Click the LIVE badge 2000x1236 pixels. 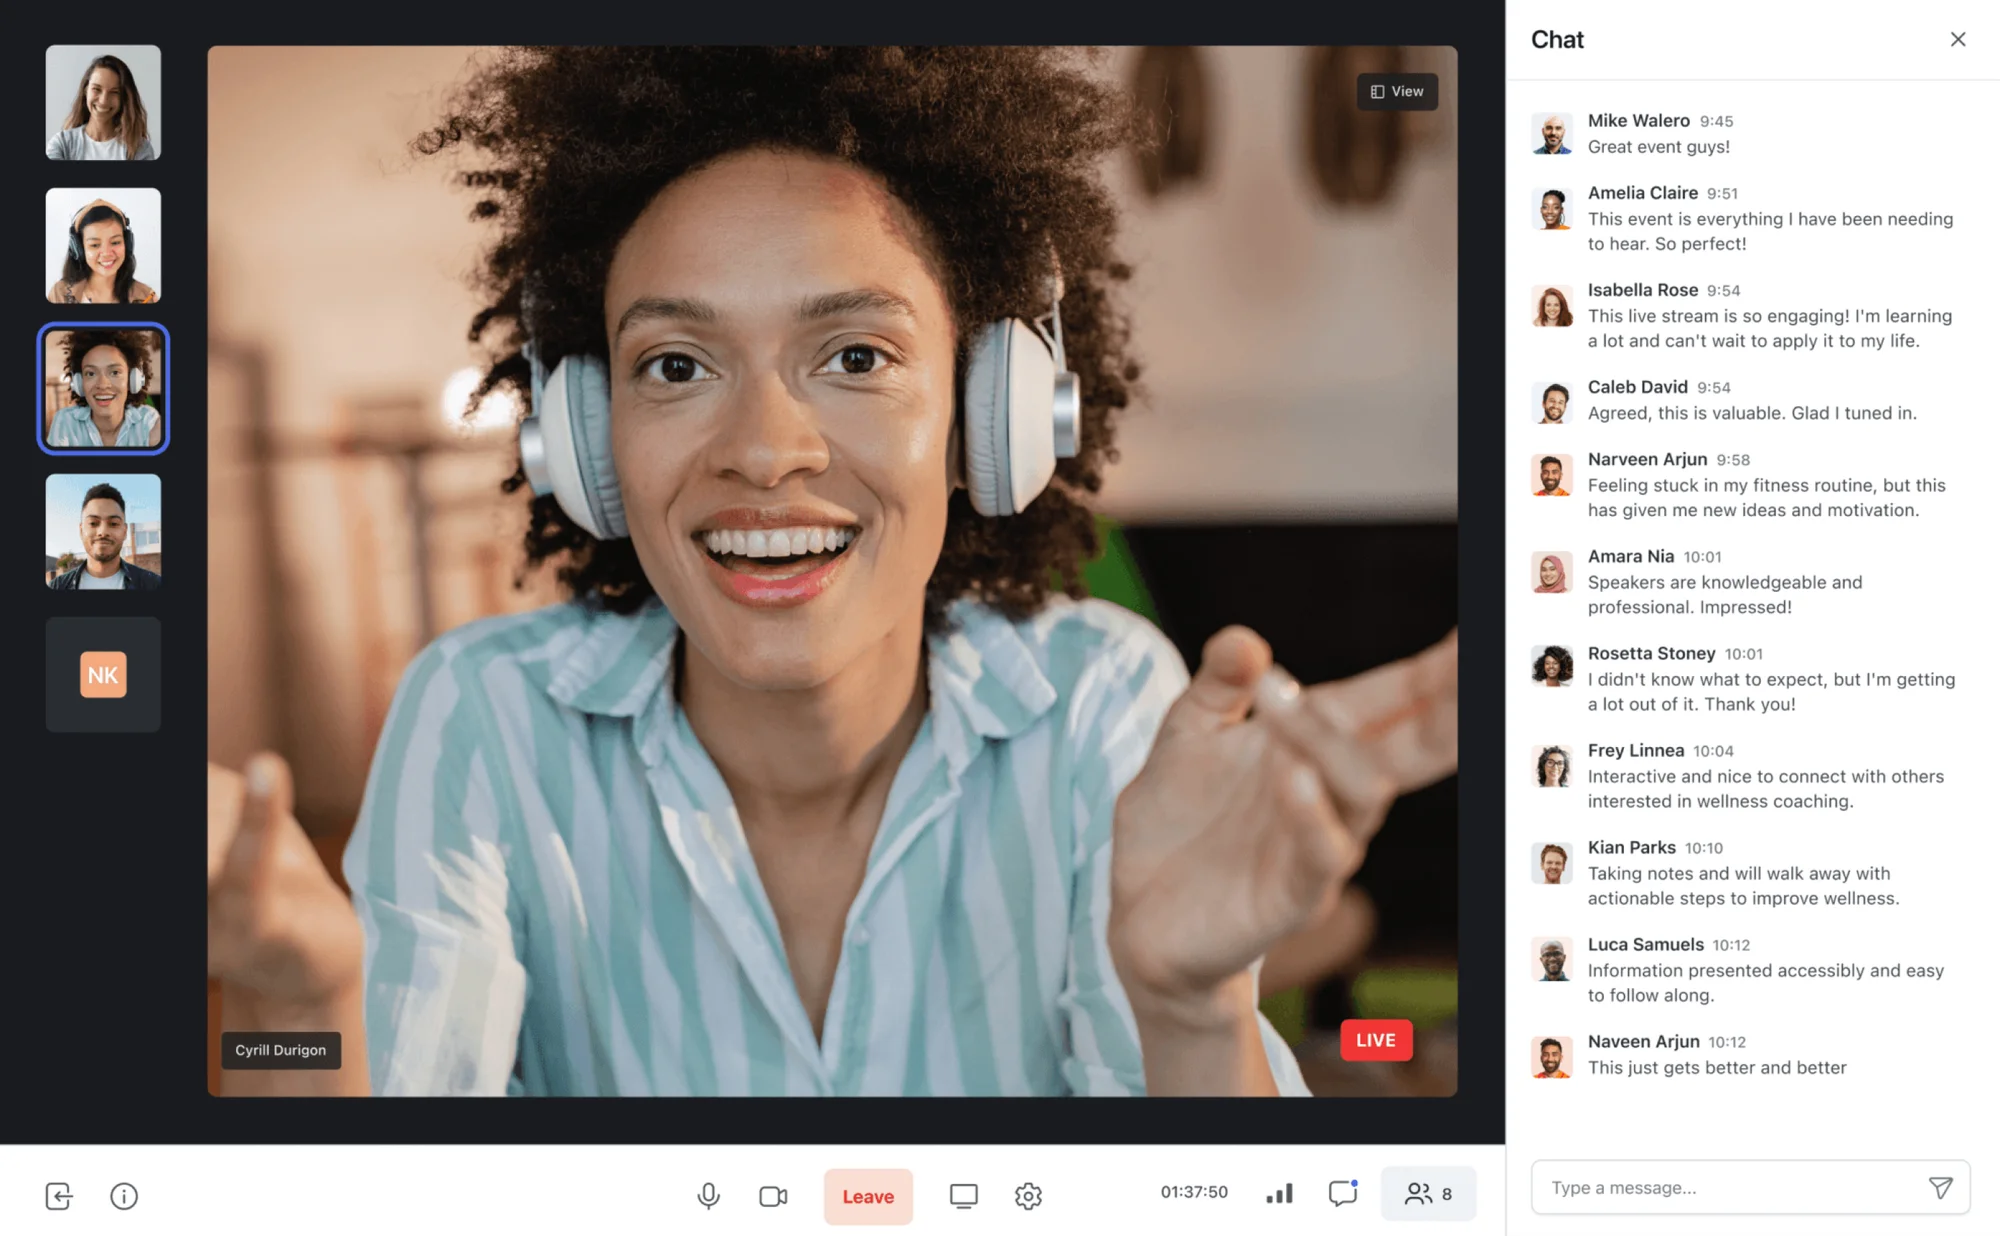click(1376, 1040)
